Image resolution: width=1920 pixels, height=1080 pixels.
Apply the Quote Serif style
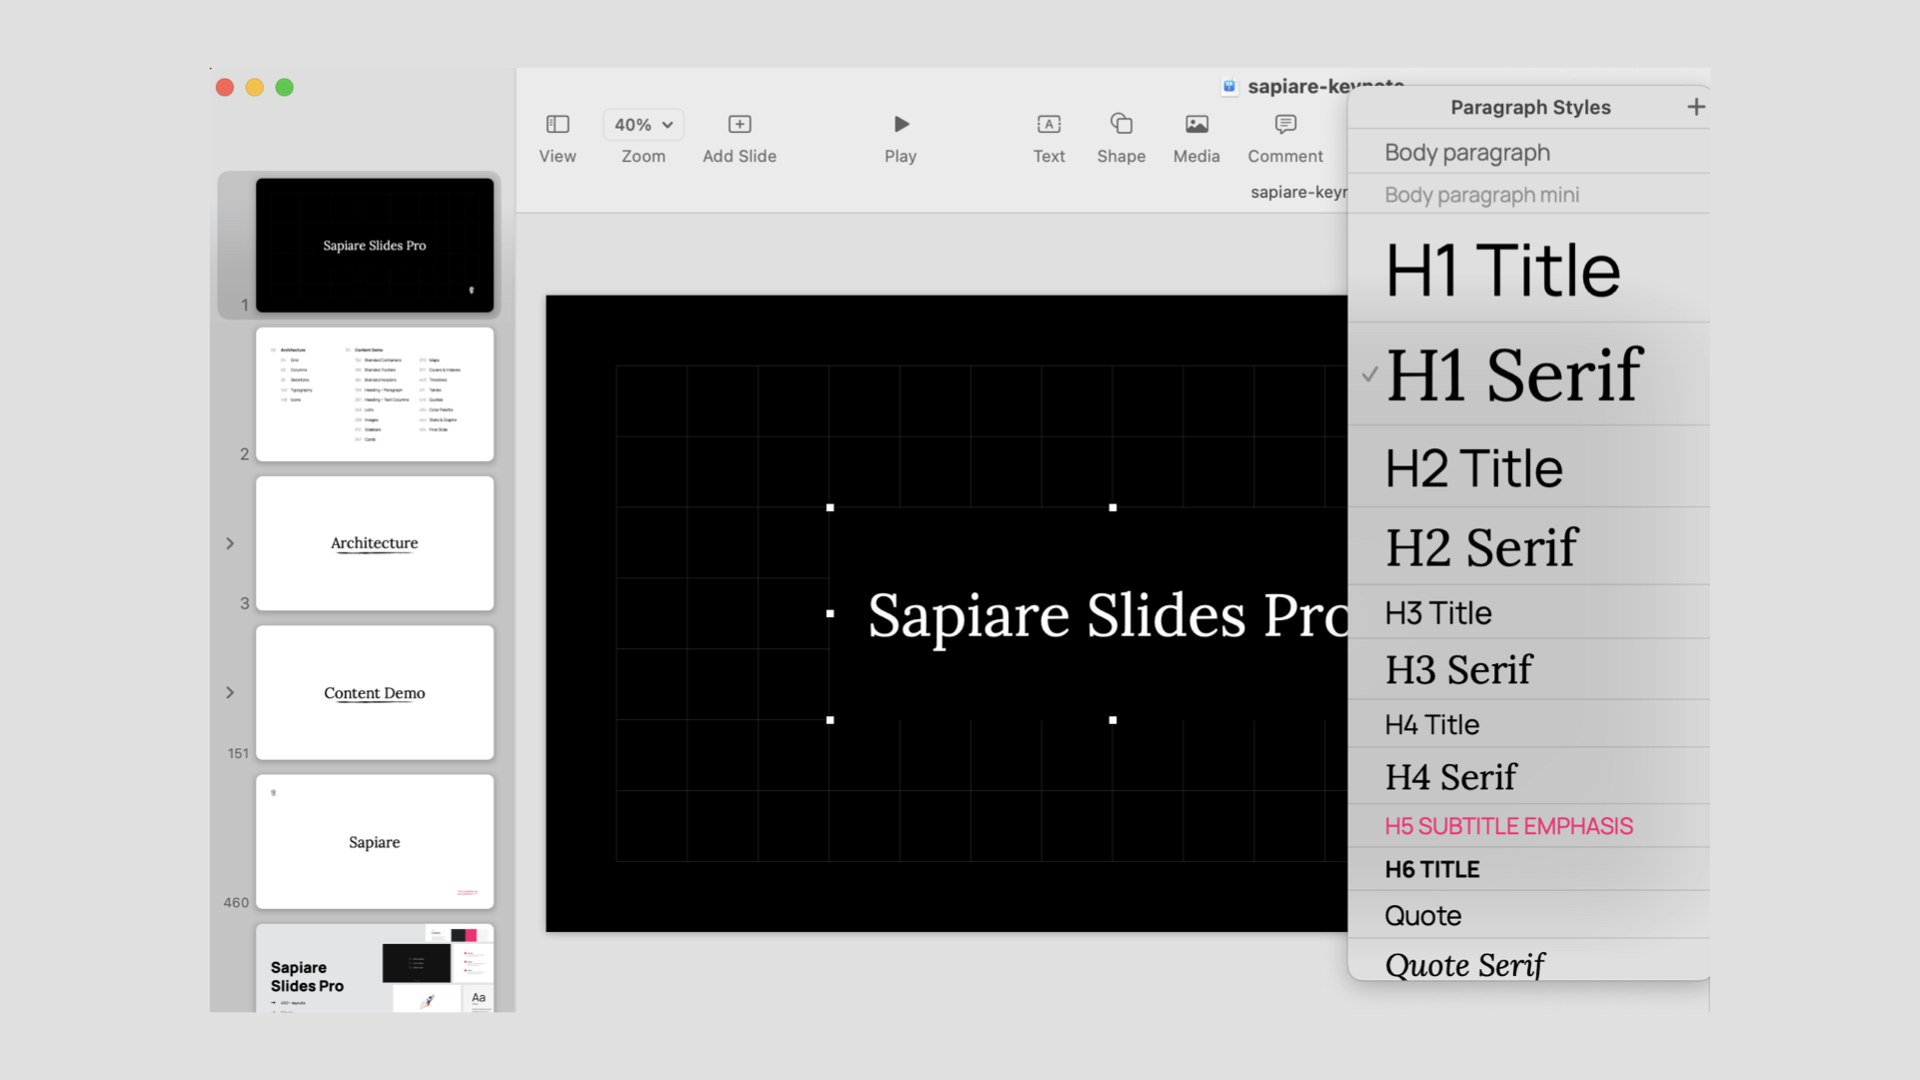(1528, 962)
